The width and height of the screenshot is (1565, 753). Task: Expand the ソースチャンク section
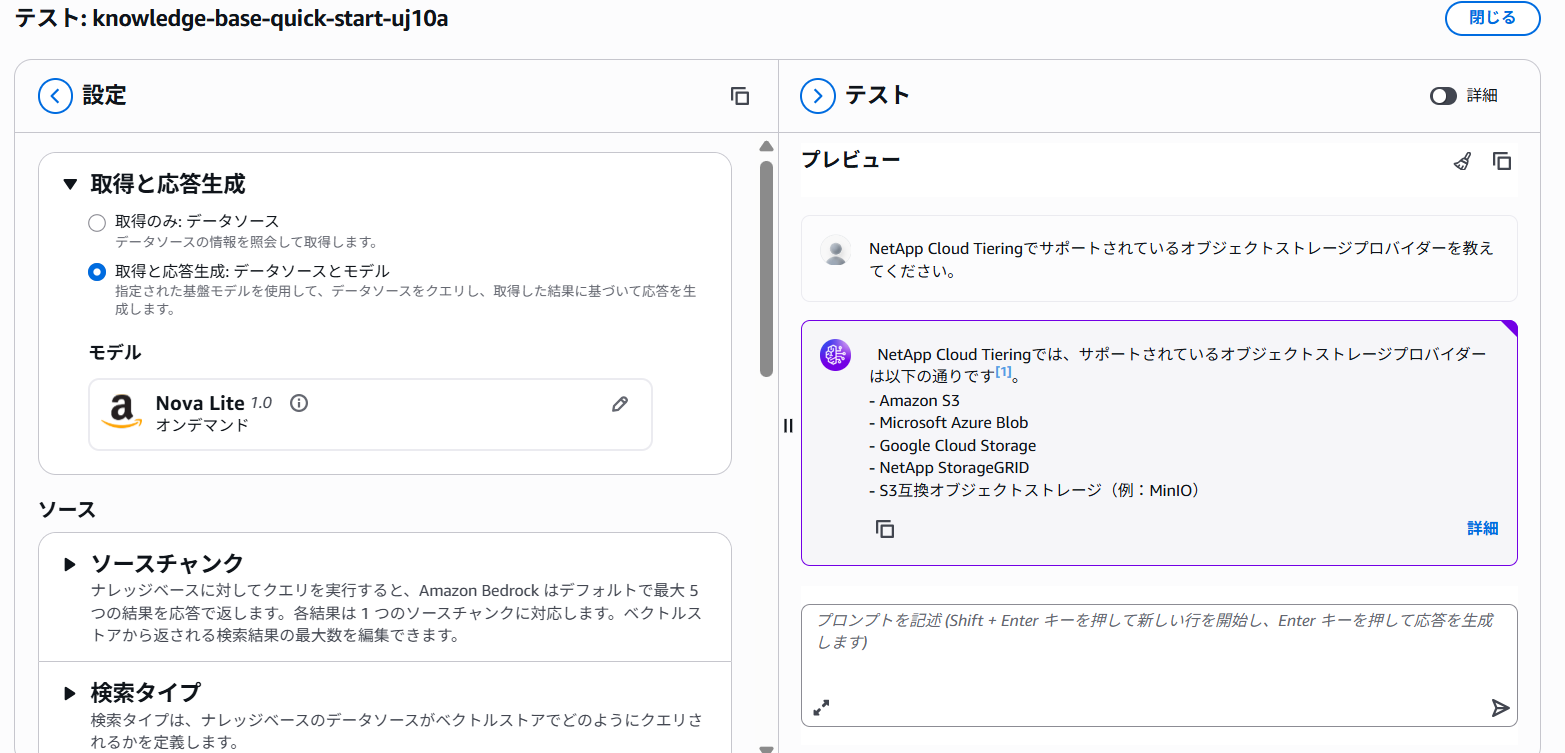(70, 564)
